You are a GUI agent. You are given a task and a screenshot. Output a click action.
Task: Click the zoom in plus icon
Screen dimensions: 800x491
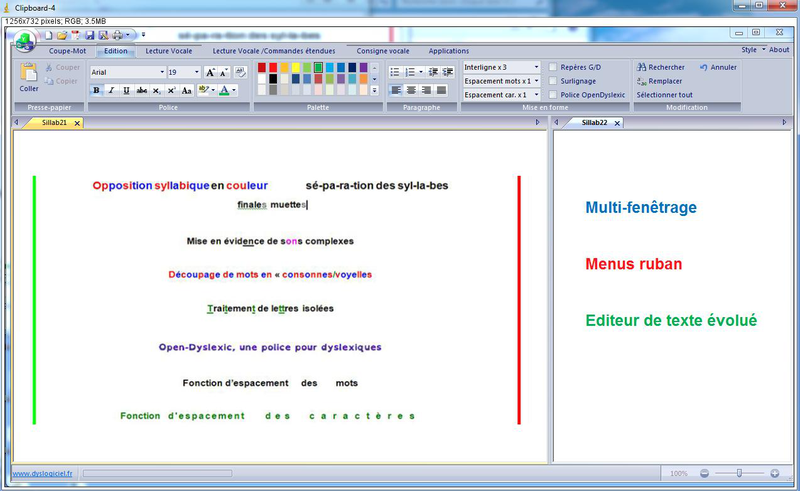[x=776, y=473]
